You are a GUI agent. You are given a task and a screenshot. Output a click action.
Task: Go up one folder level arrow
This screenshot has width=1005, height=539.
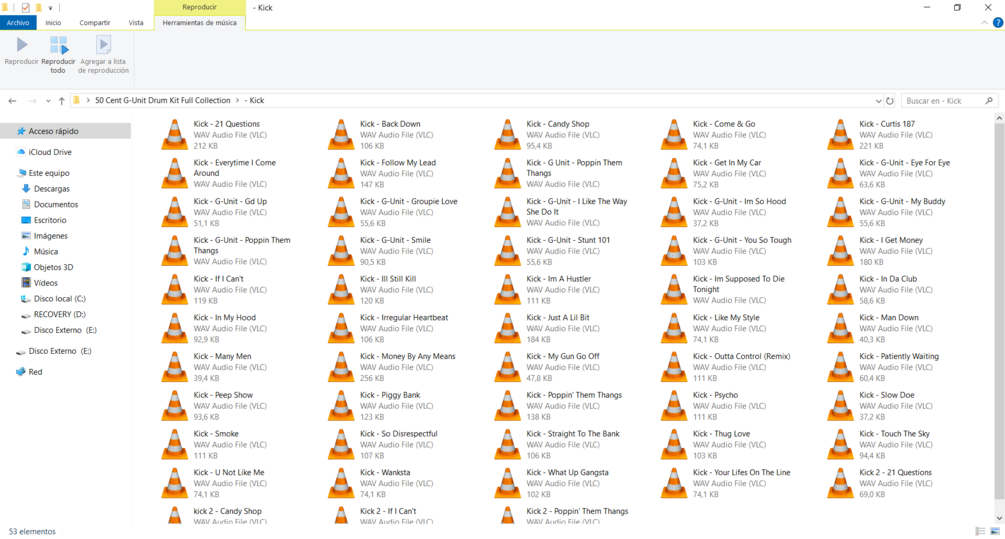pos(62,101)
